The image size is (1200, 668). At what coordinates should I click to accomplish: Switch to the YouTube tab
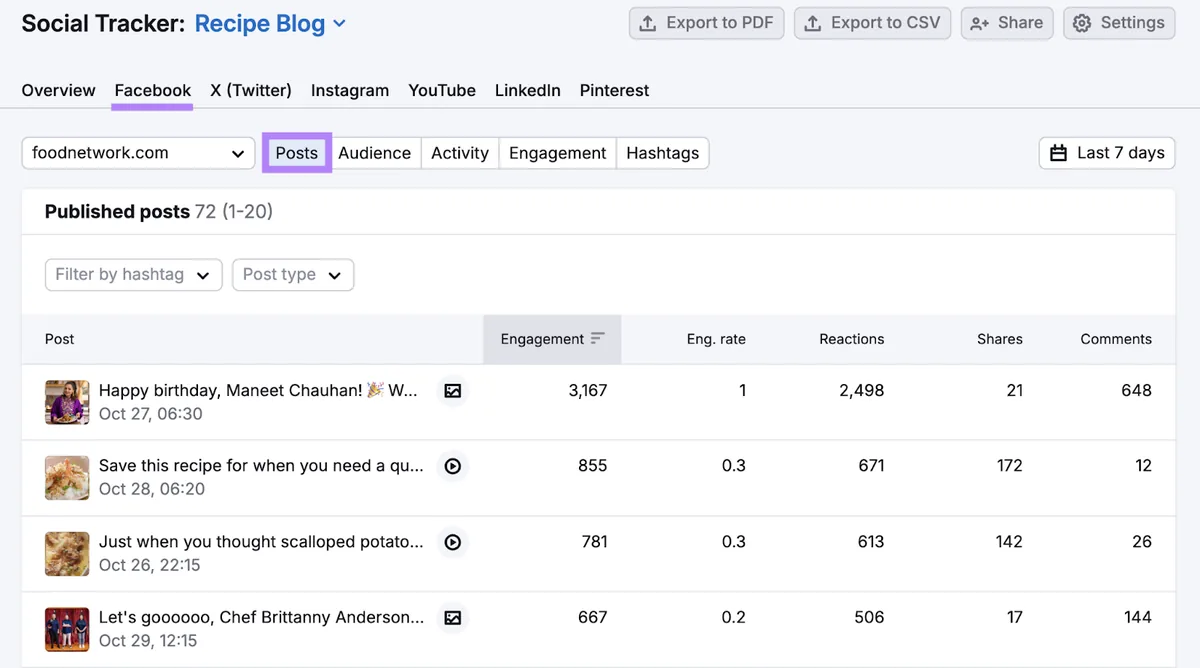[442, 90]
